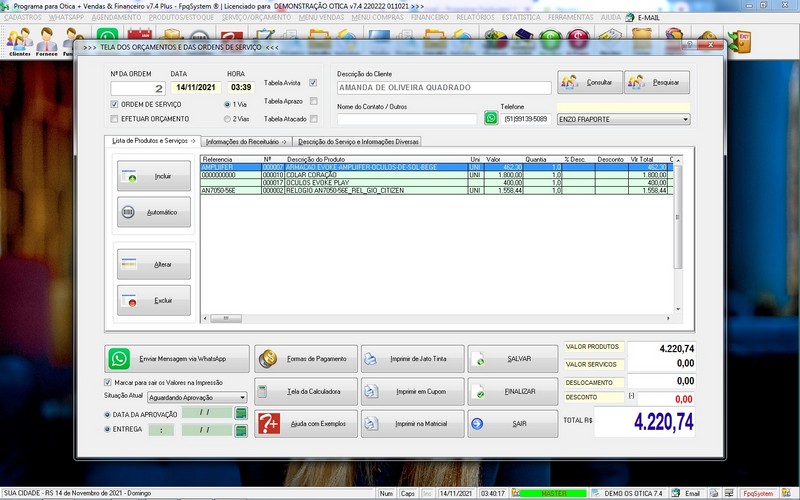Viewport: 800px width, 500px height.
Task: Click the Nome do Contato / Outros field
Action: [x=407, y=119]
